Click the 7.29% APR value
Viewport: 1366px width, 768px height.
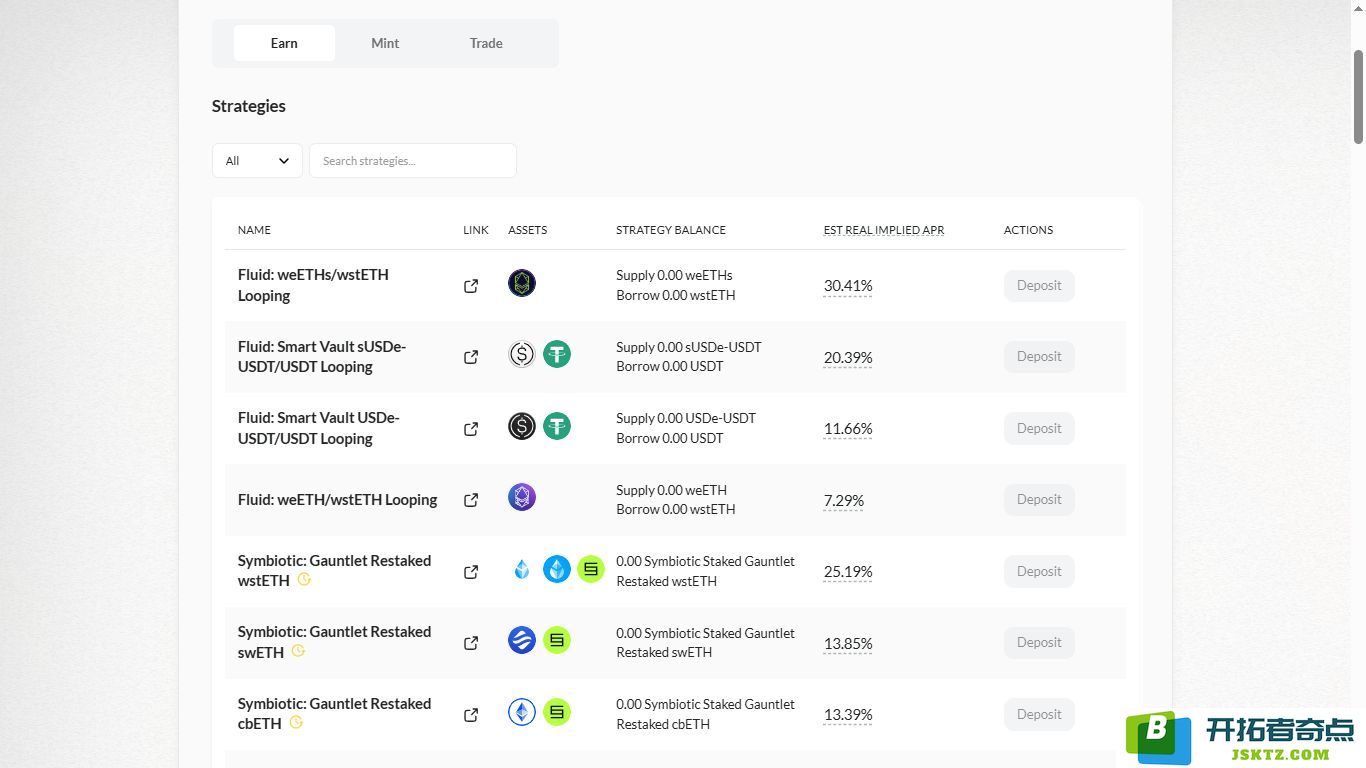[x=844, y=500]
